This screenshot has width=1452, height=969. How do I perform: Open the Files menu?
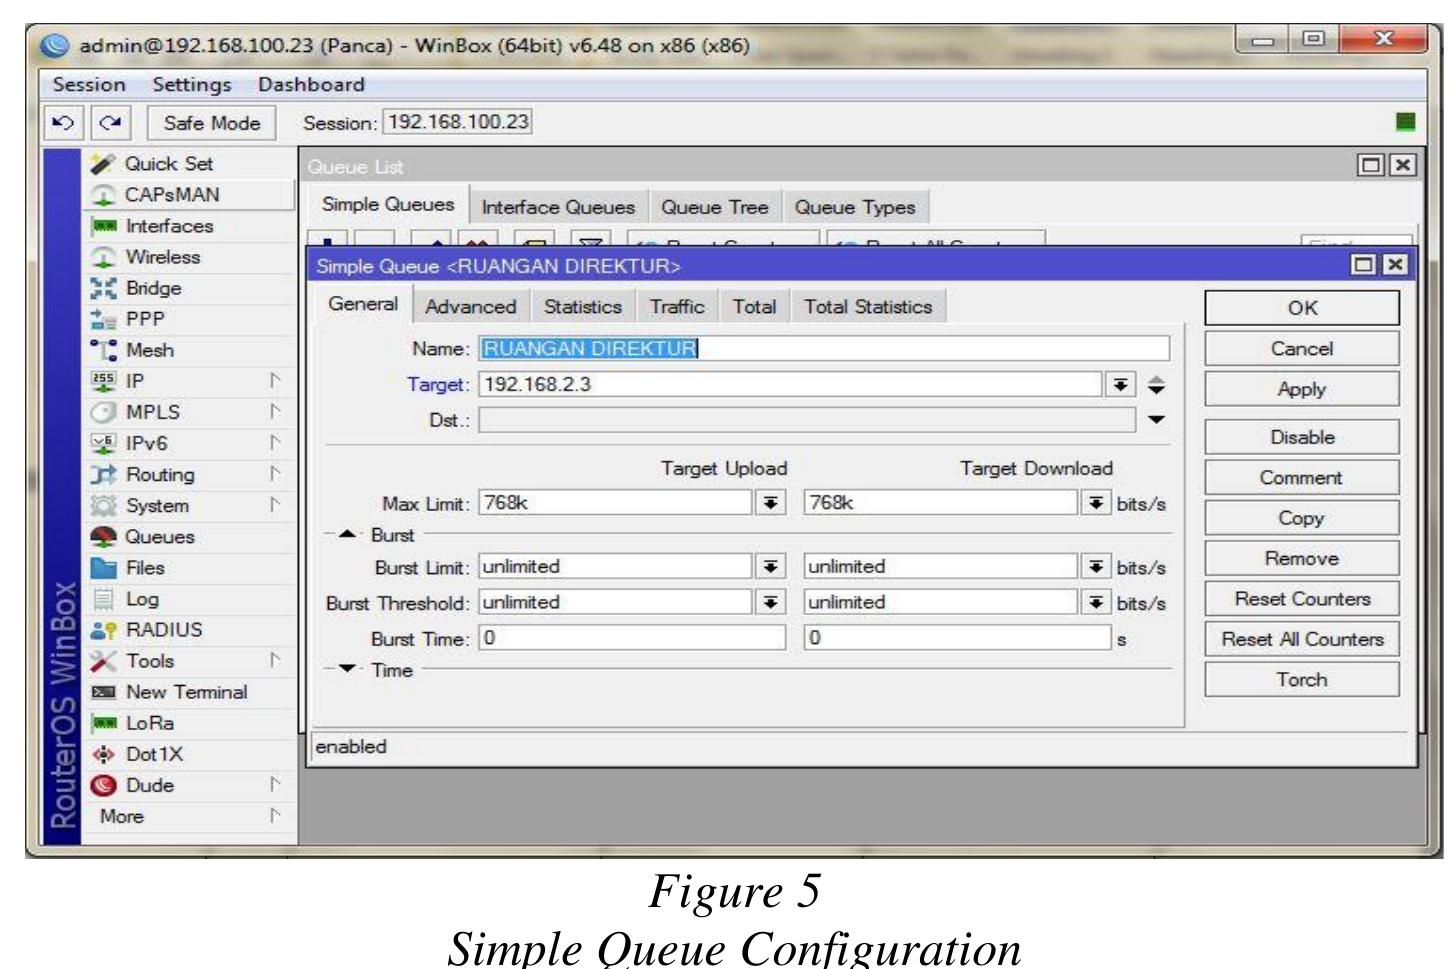click(x=144, y=567)
